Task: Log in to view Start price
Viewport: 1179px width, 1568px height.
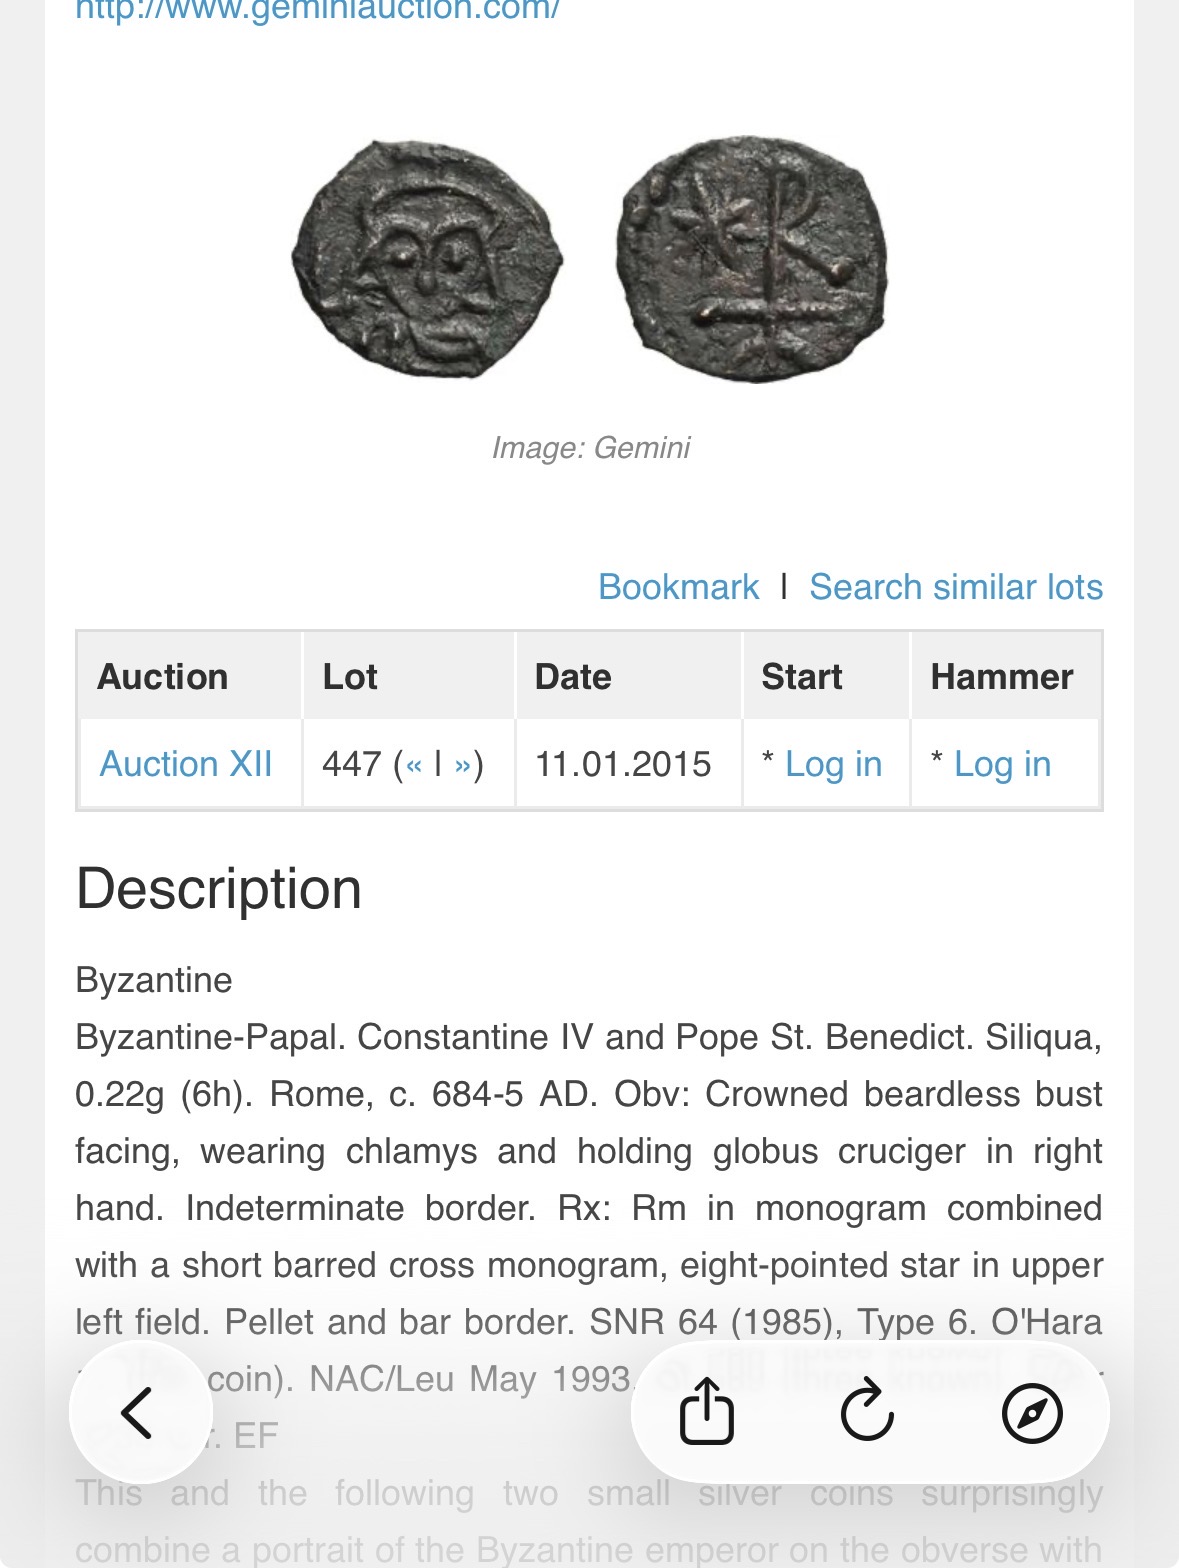Action: (833, 764)
